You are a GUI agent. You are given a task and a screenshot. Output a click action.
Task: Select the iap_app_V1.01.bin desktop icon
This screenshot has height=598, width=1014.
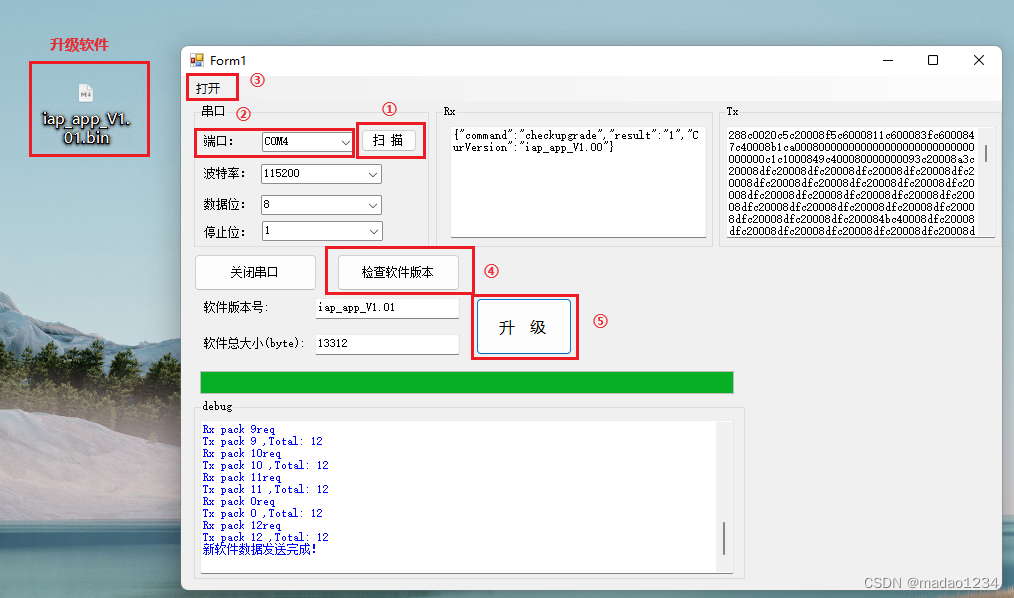tap(88, 110)
